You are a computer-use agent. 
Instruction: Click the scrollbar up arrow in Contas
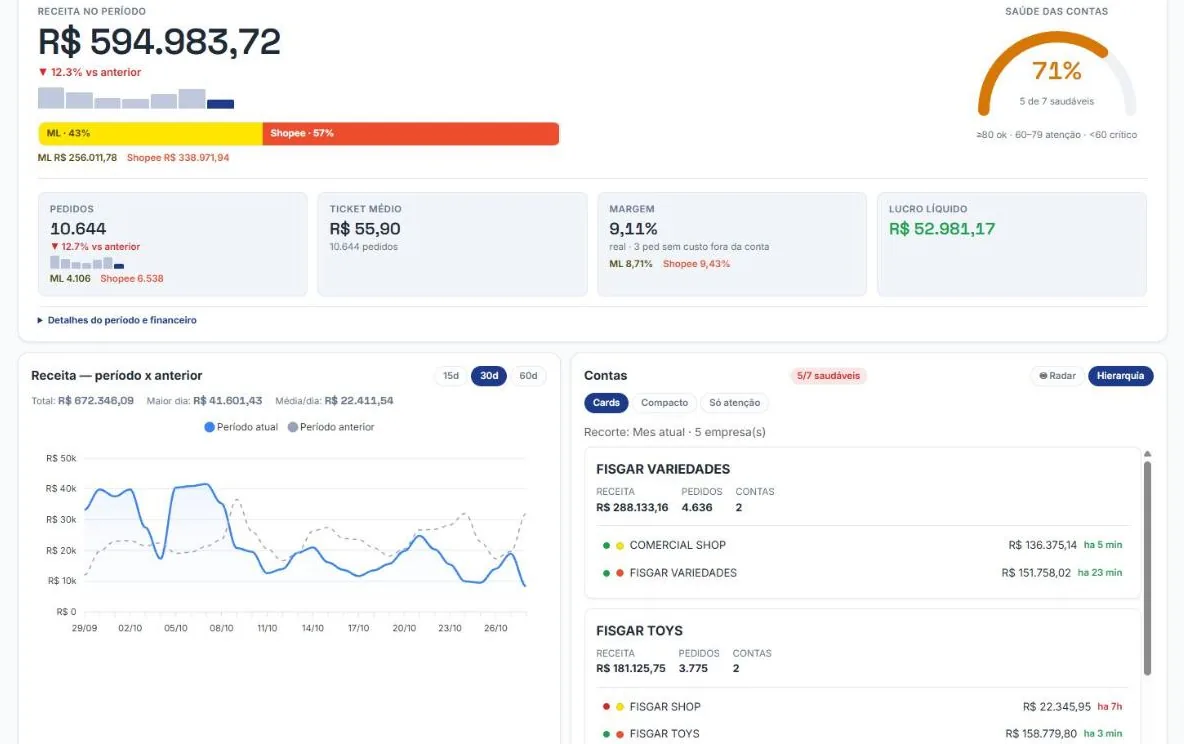(x=1147, y=454)
